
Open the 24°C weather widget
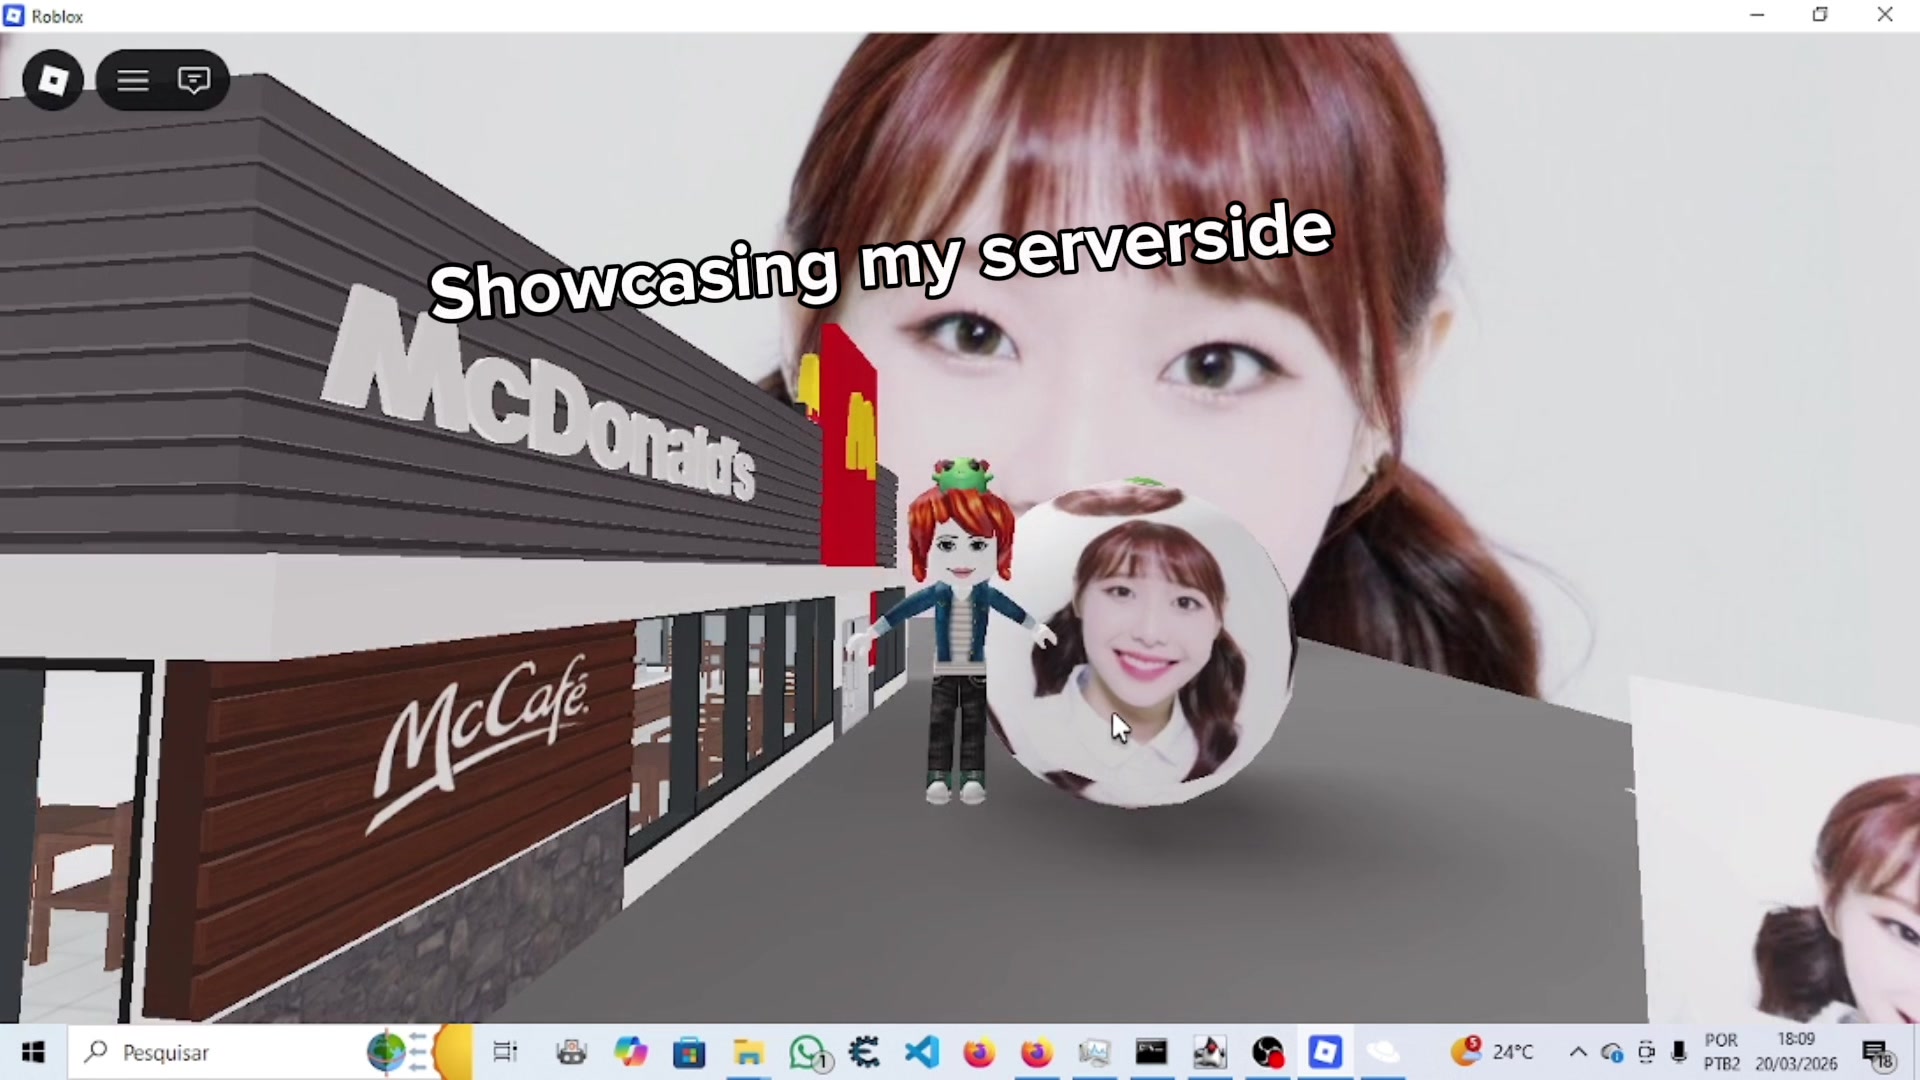pyautogui.click(x=1492, y=1052)
